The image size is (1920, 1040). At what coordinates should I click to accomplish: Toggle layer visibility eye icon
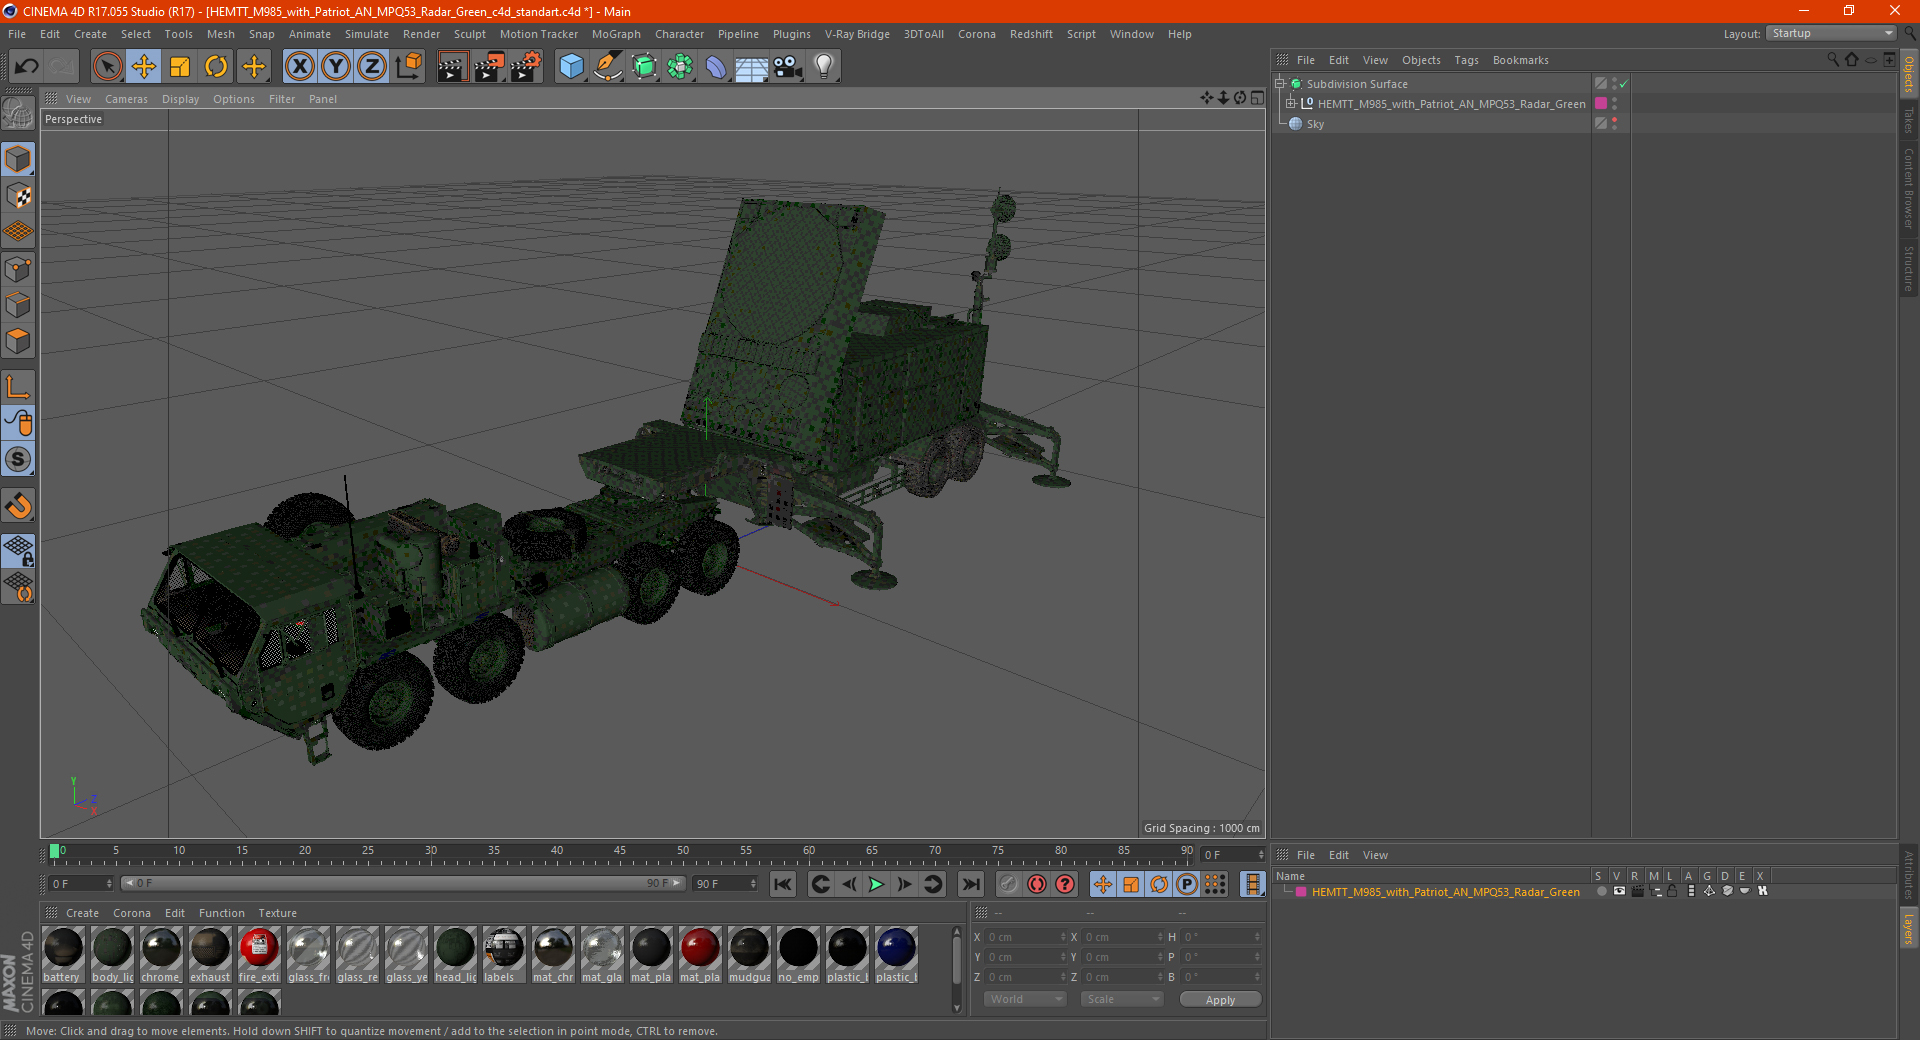tap(1619, 891)
